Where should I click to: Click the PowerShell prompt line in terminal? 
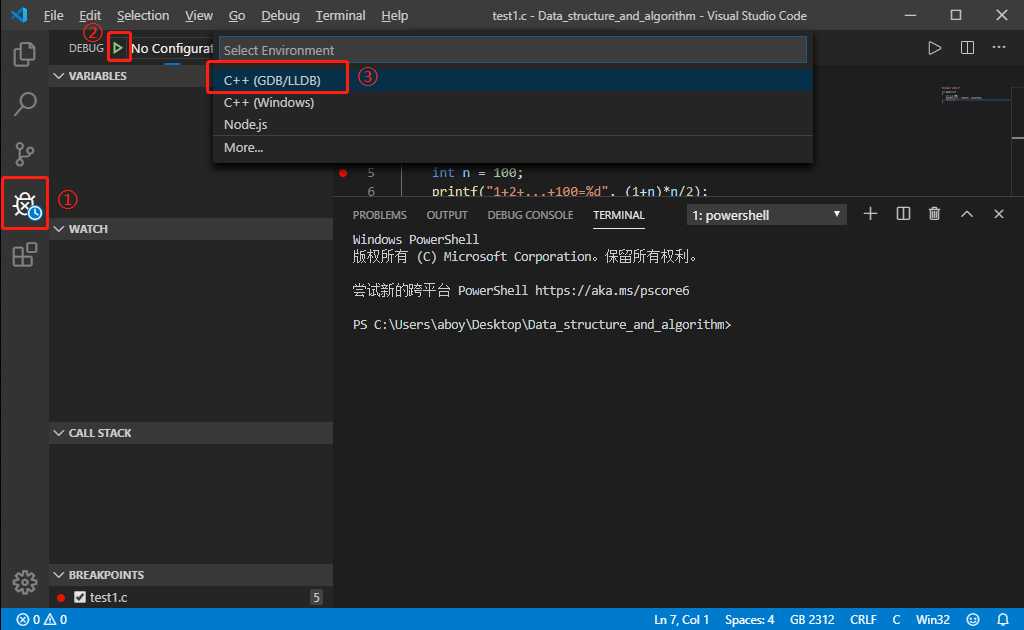click(542, 324)
